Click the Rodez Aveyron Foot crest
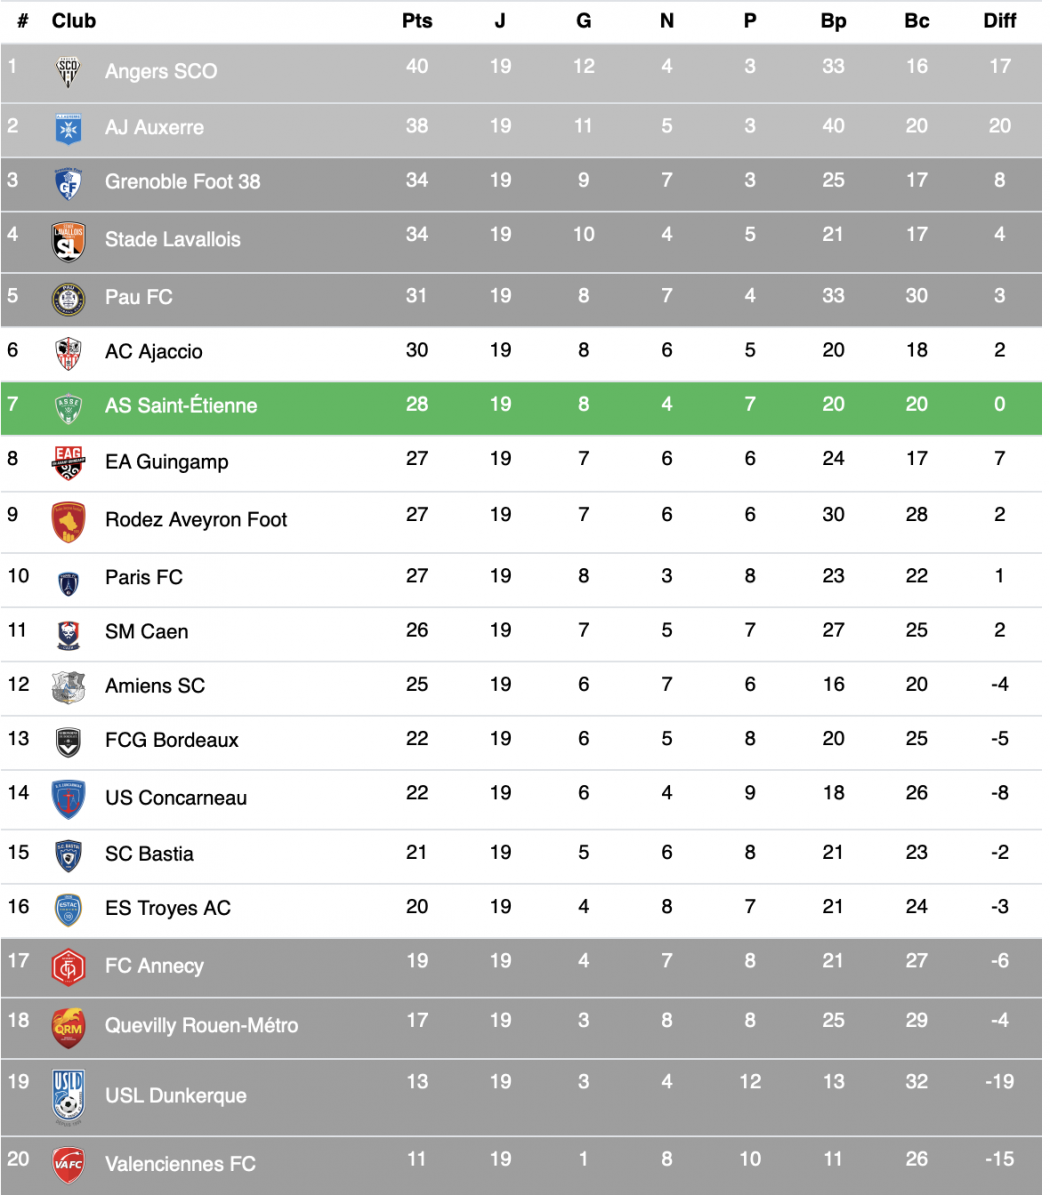 click(68, 520)
